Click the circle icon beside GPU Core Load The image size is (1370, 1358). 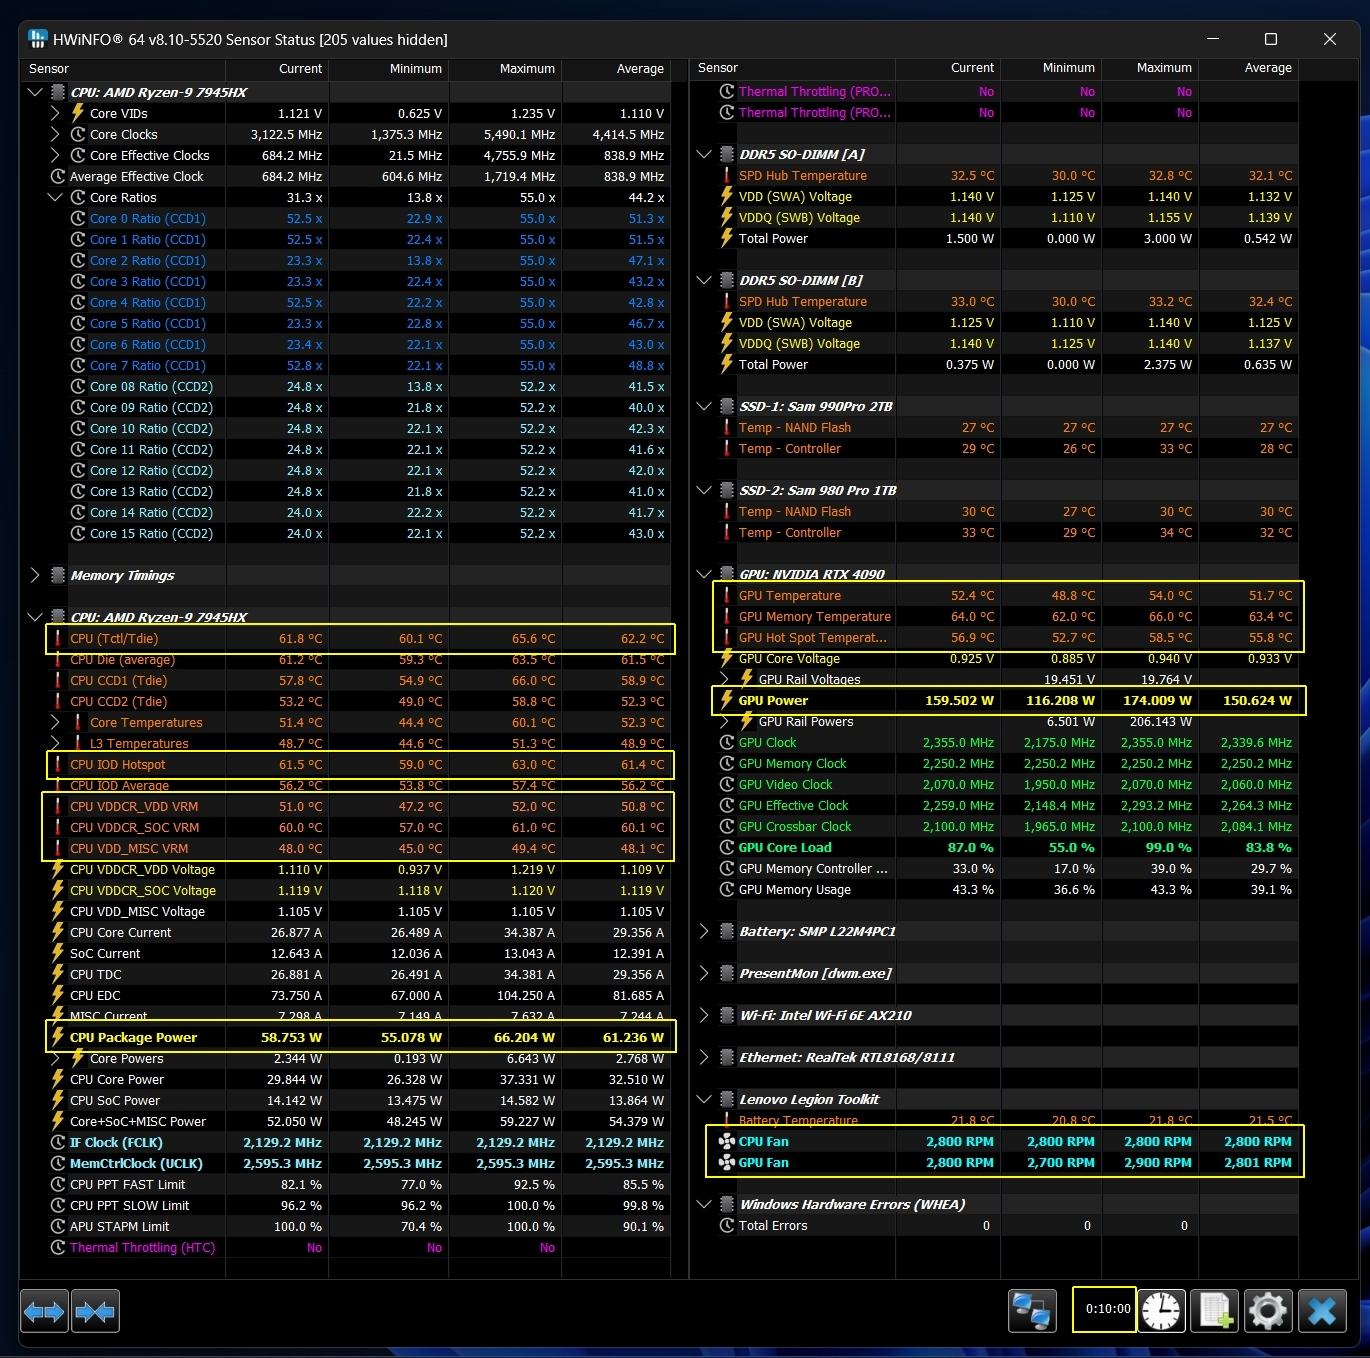727,847
